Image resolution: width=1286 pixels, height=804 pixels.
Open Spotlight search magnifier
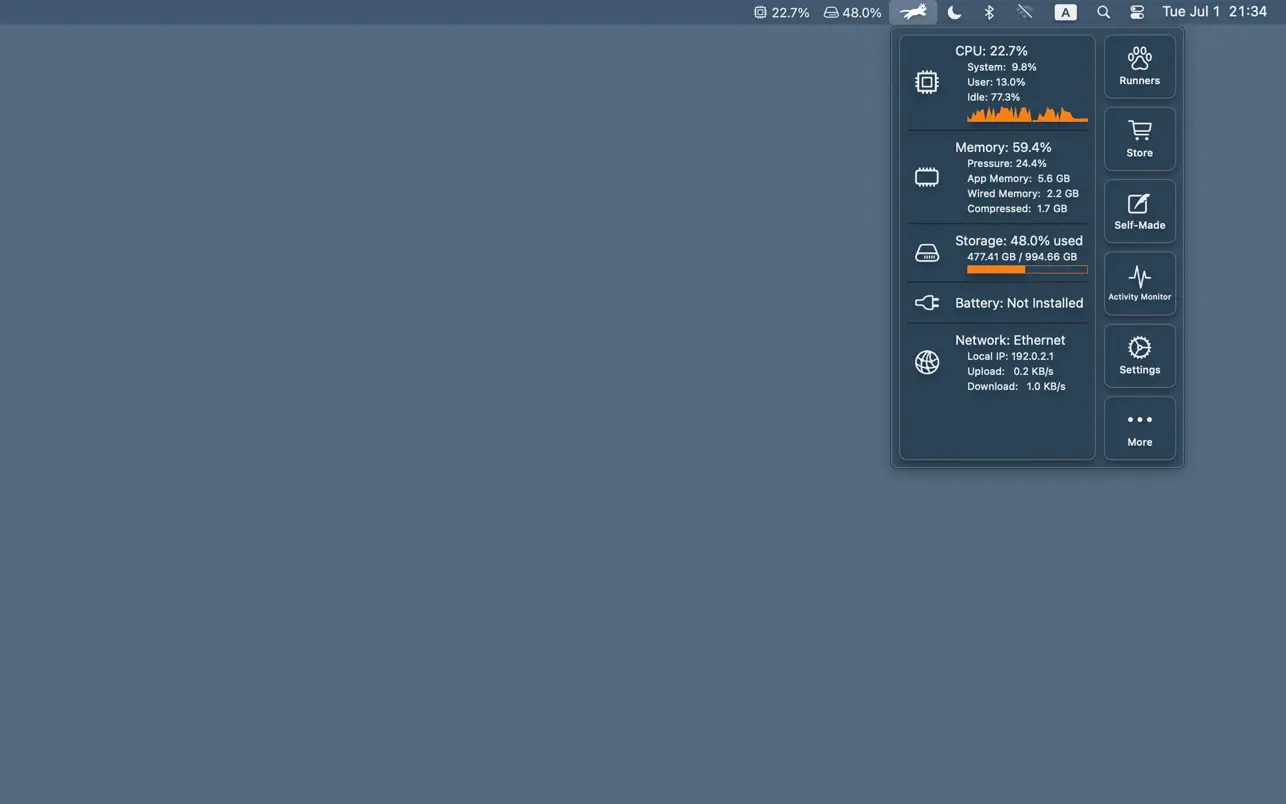coord(1103,12)
